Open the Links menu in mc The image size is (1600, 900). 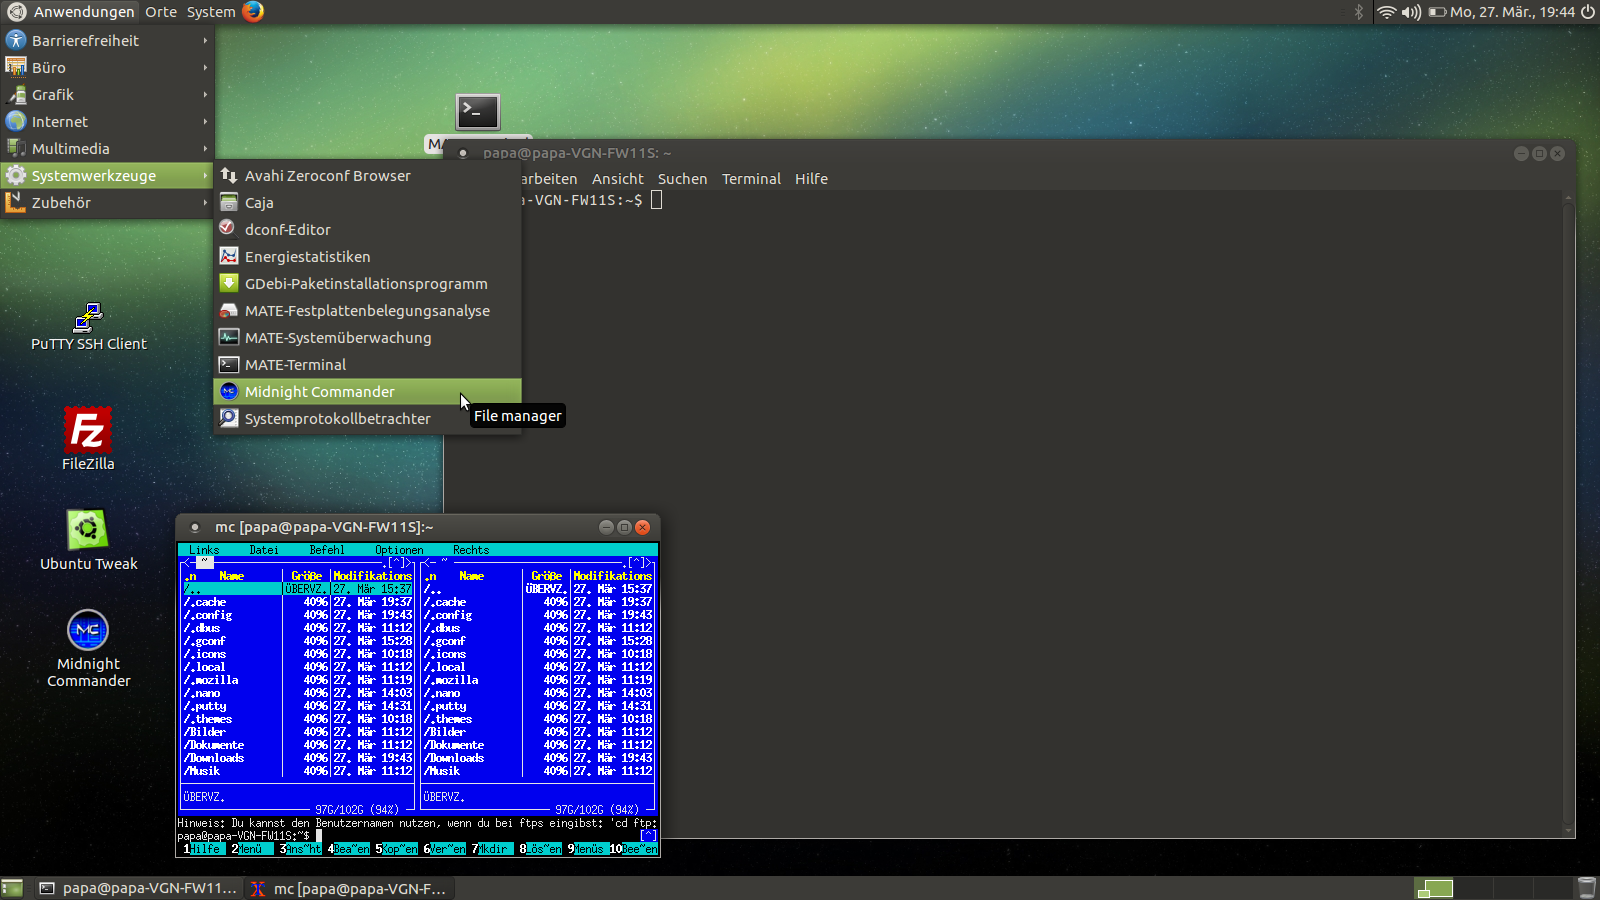pos(204,550)
